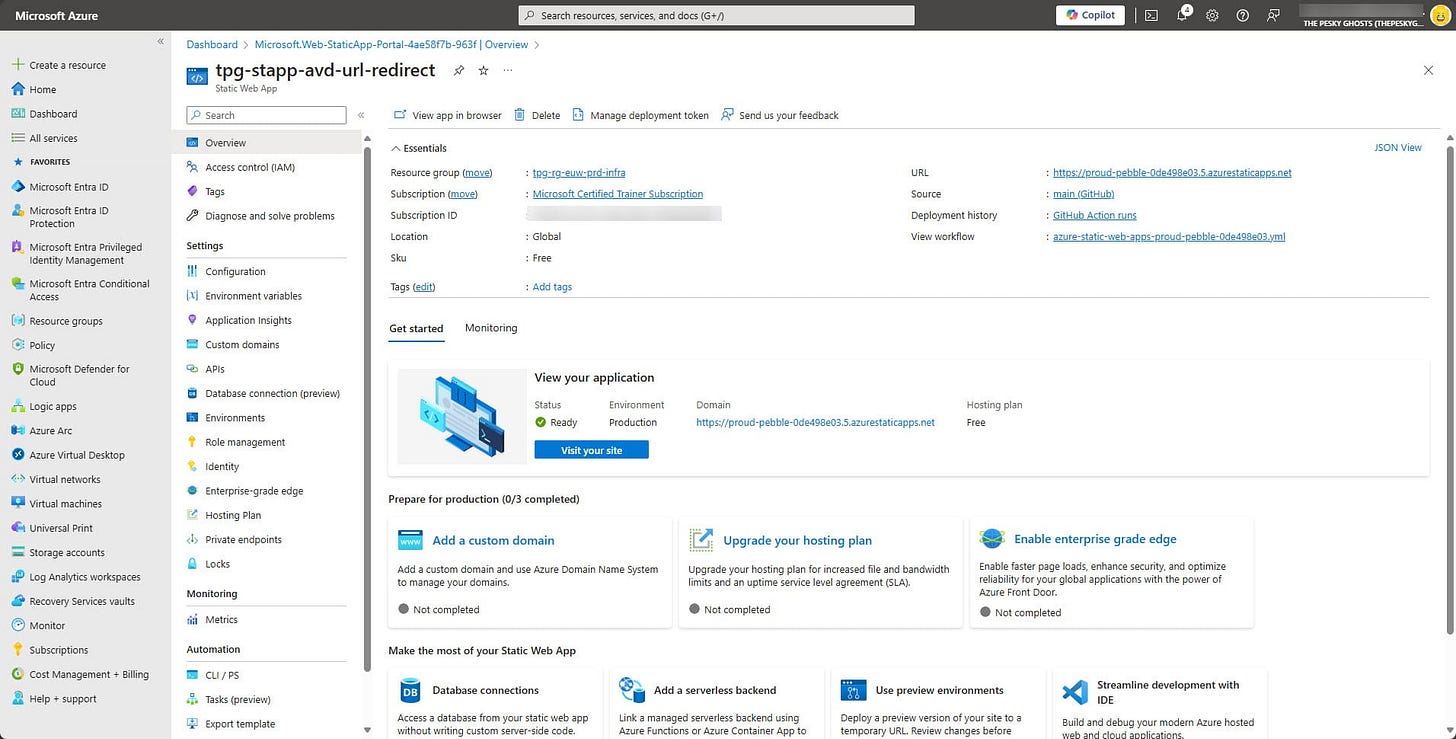Open the Overview menu item
1456x739 pixels.
(265, 143)
